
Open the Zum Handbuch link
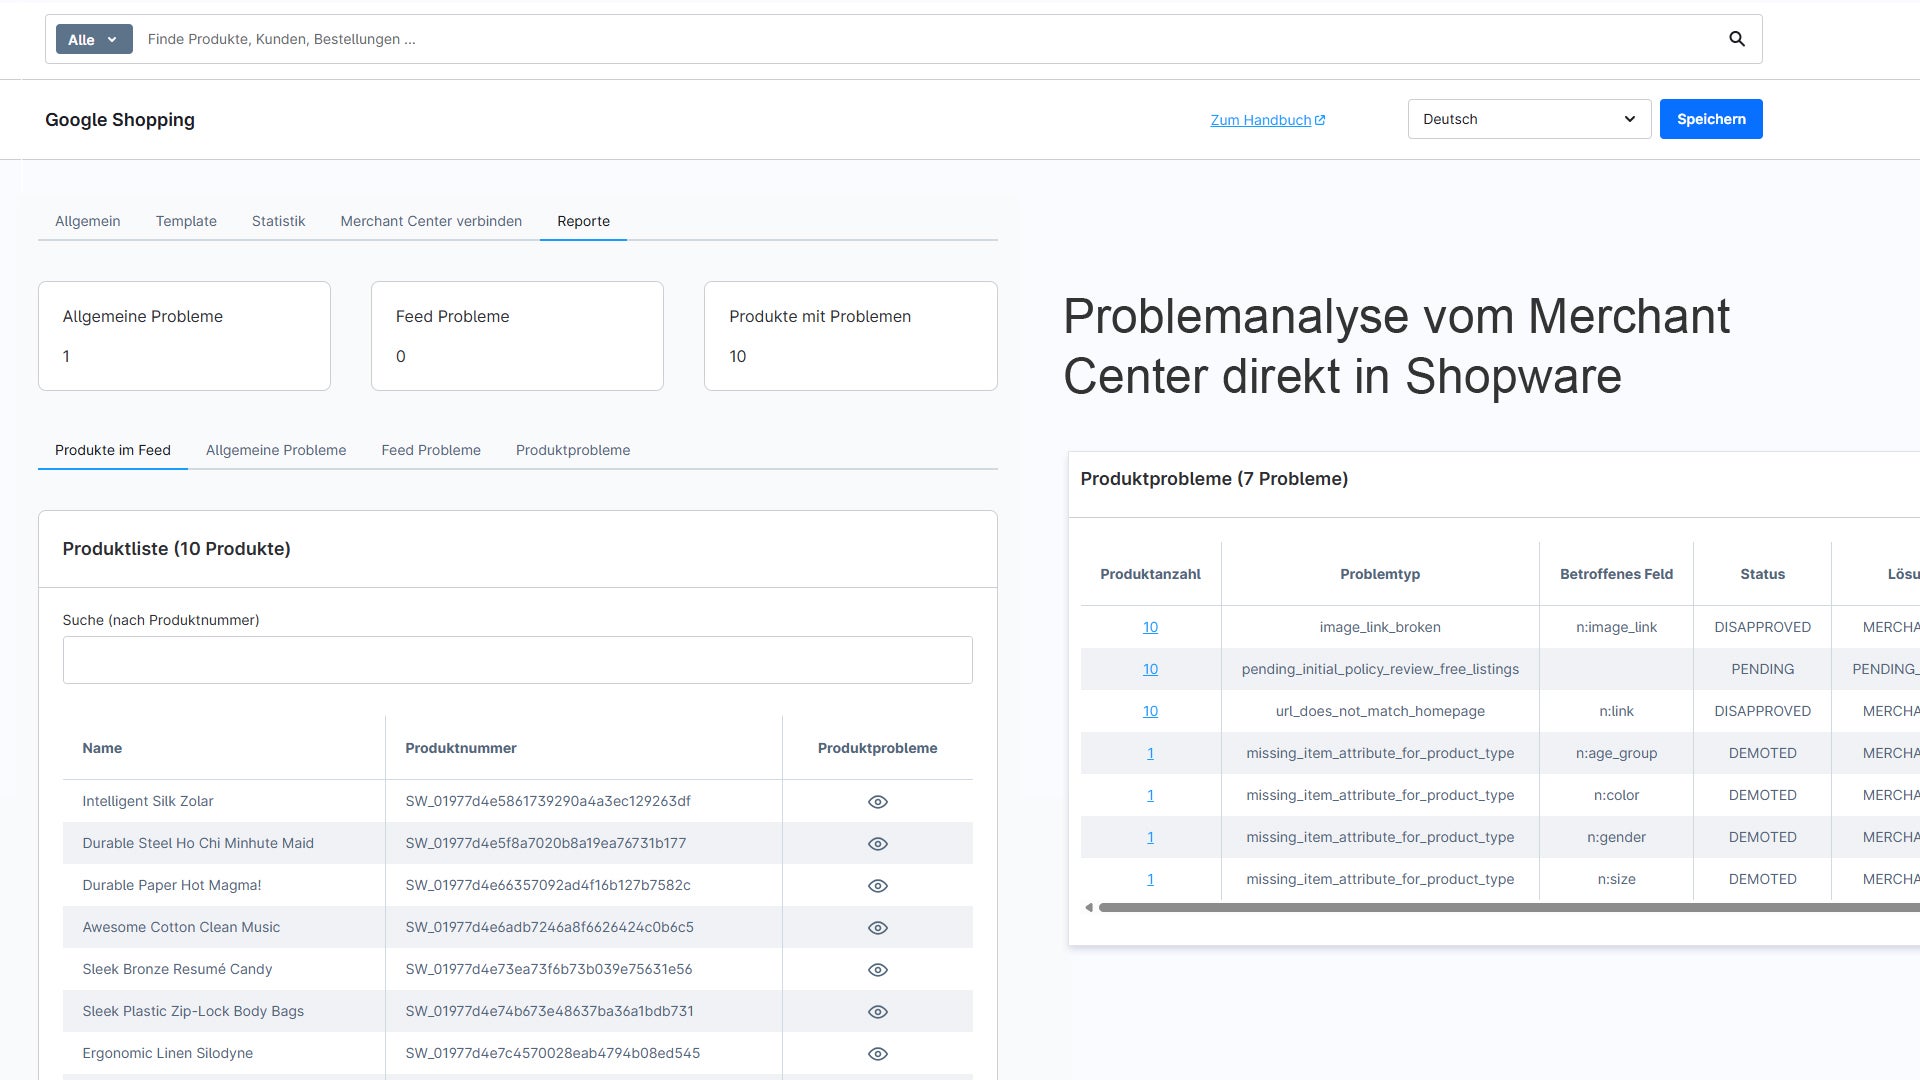click(x=1261, y=120)
